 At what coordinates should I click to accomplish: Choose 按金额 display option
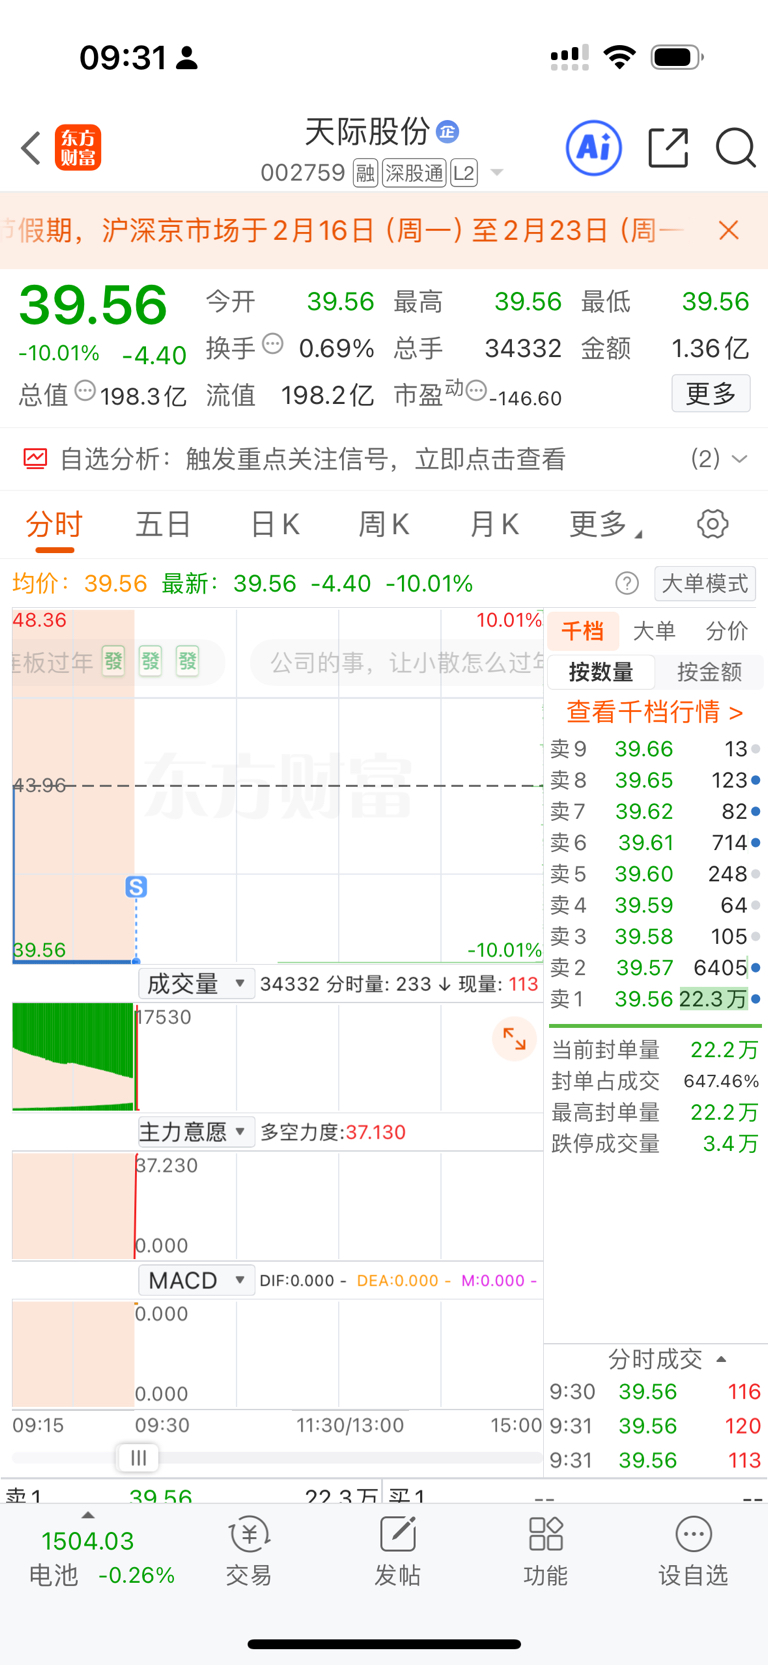pyautogui.click(x=709, y=672)
